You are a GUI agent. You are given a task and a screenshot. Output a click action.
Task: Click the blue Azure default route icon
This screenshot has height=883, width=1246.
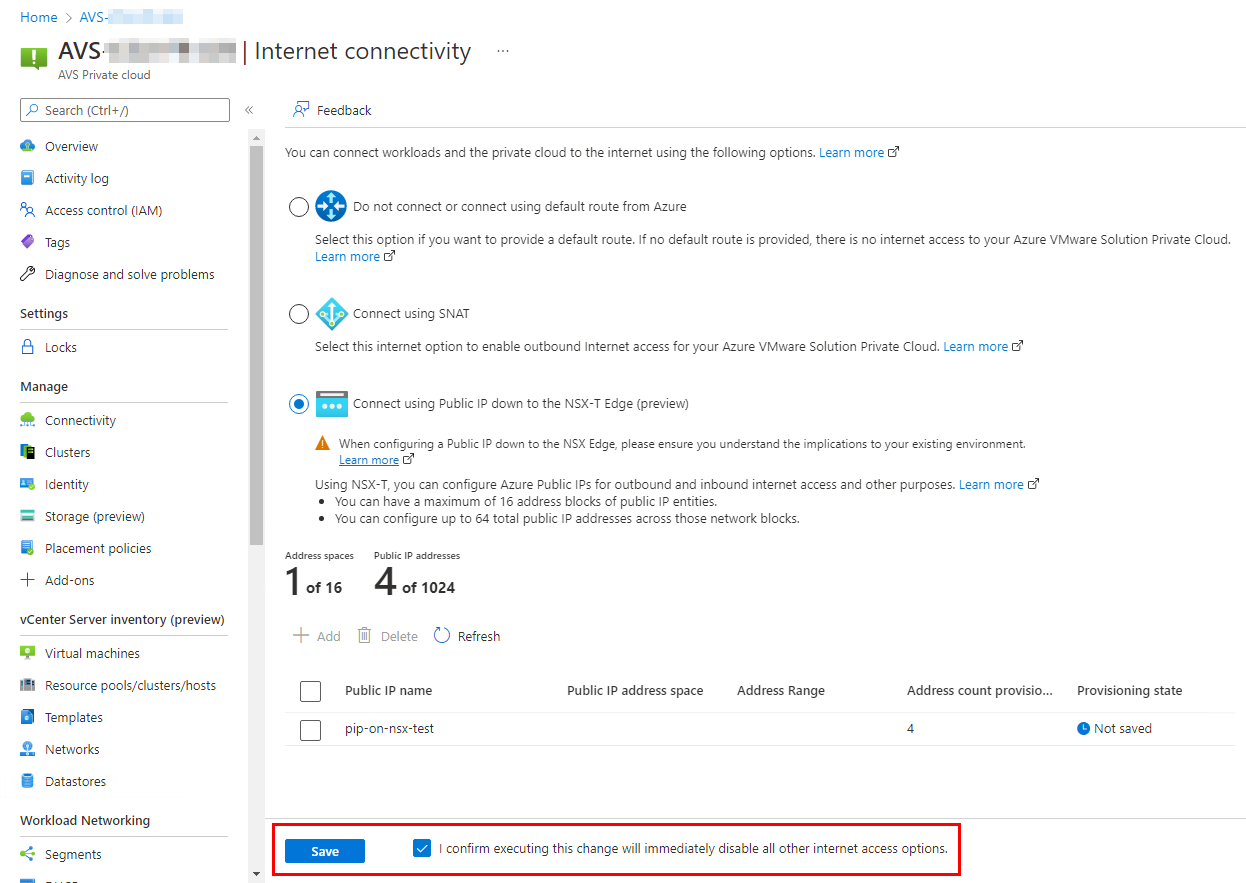tap(331, 206)
